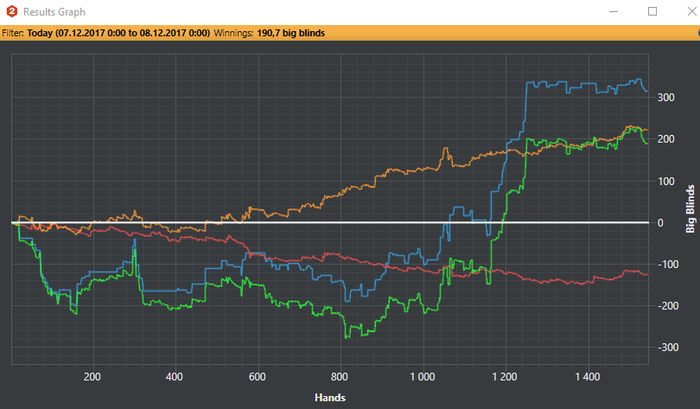Click the 100 label on big blinds axis
This screenshot has width=700, height=409.
tap(666, 181)
